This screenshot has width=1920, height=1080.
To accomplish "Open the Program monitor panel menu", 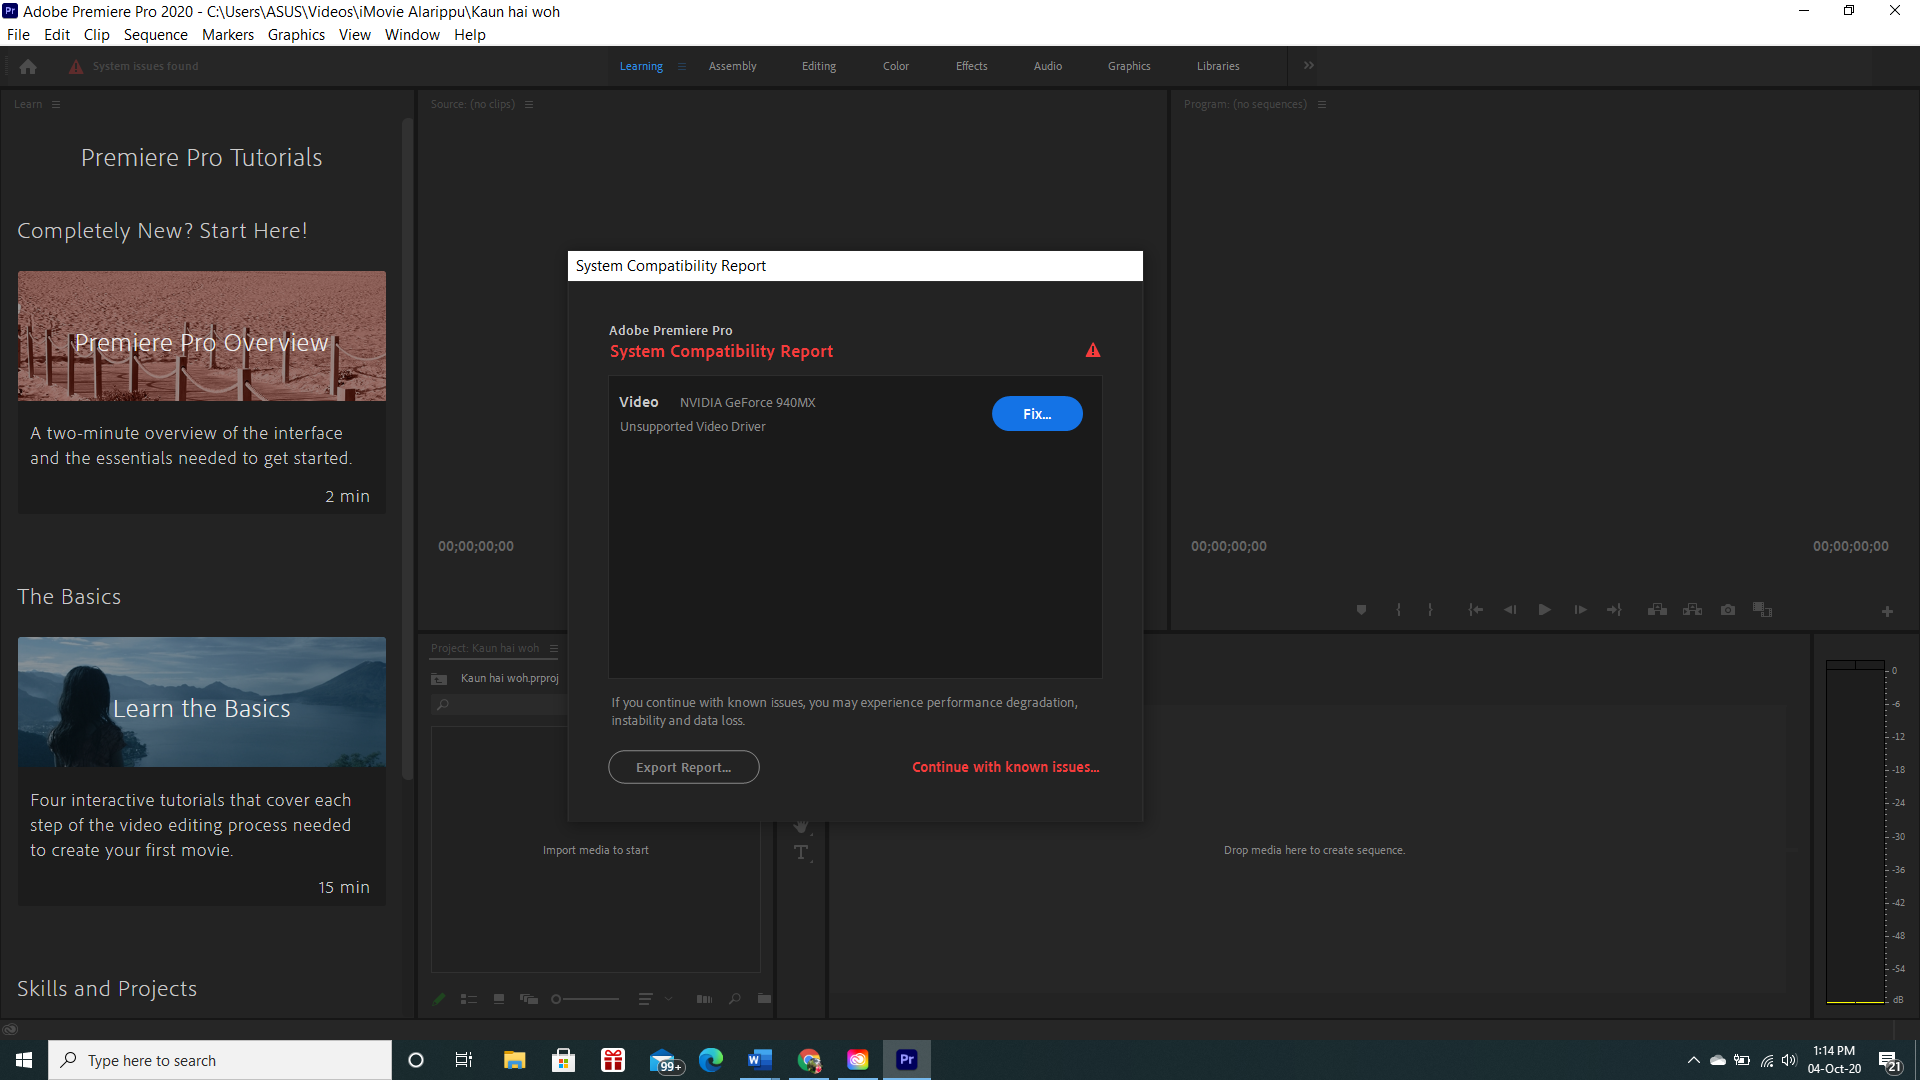I will point(1322,104).
